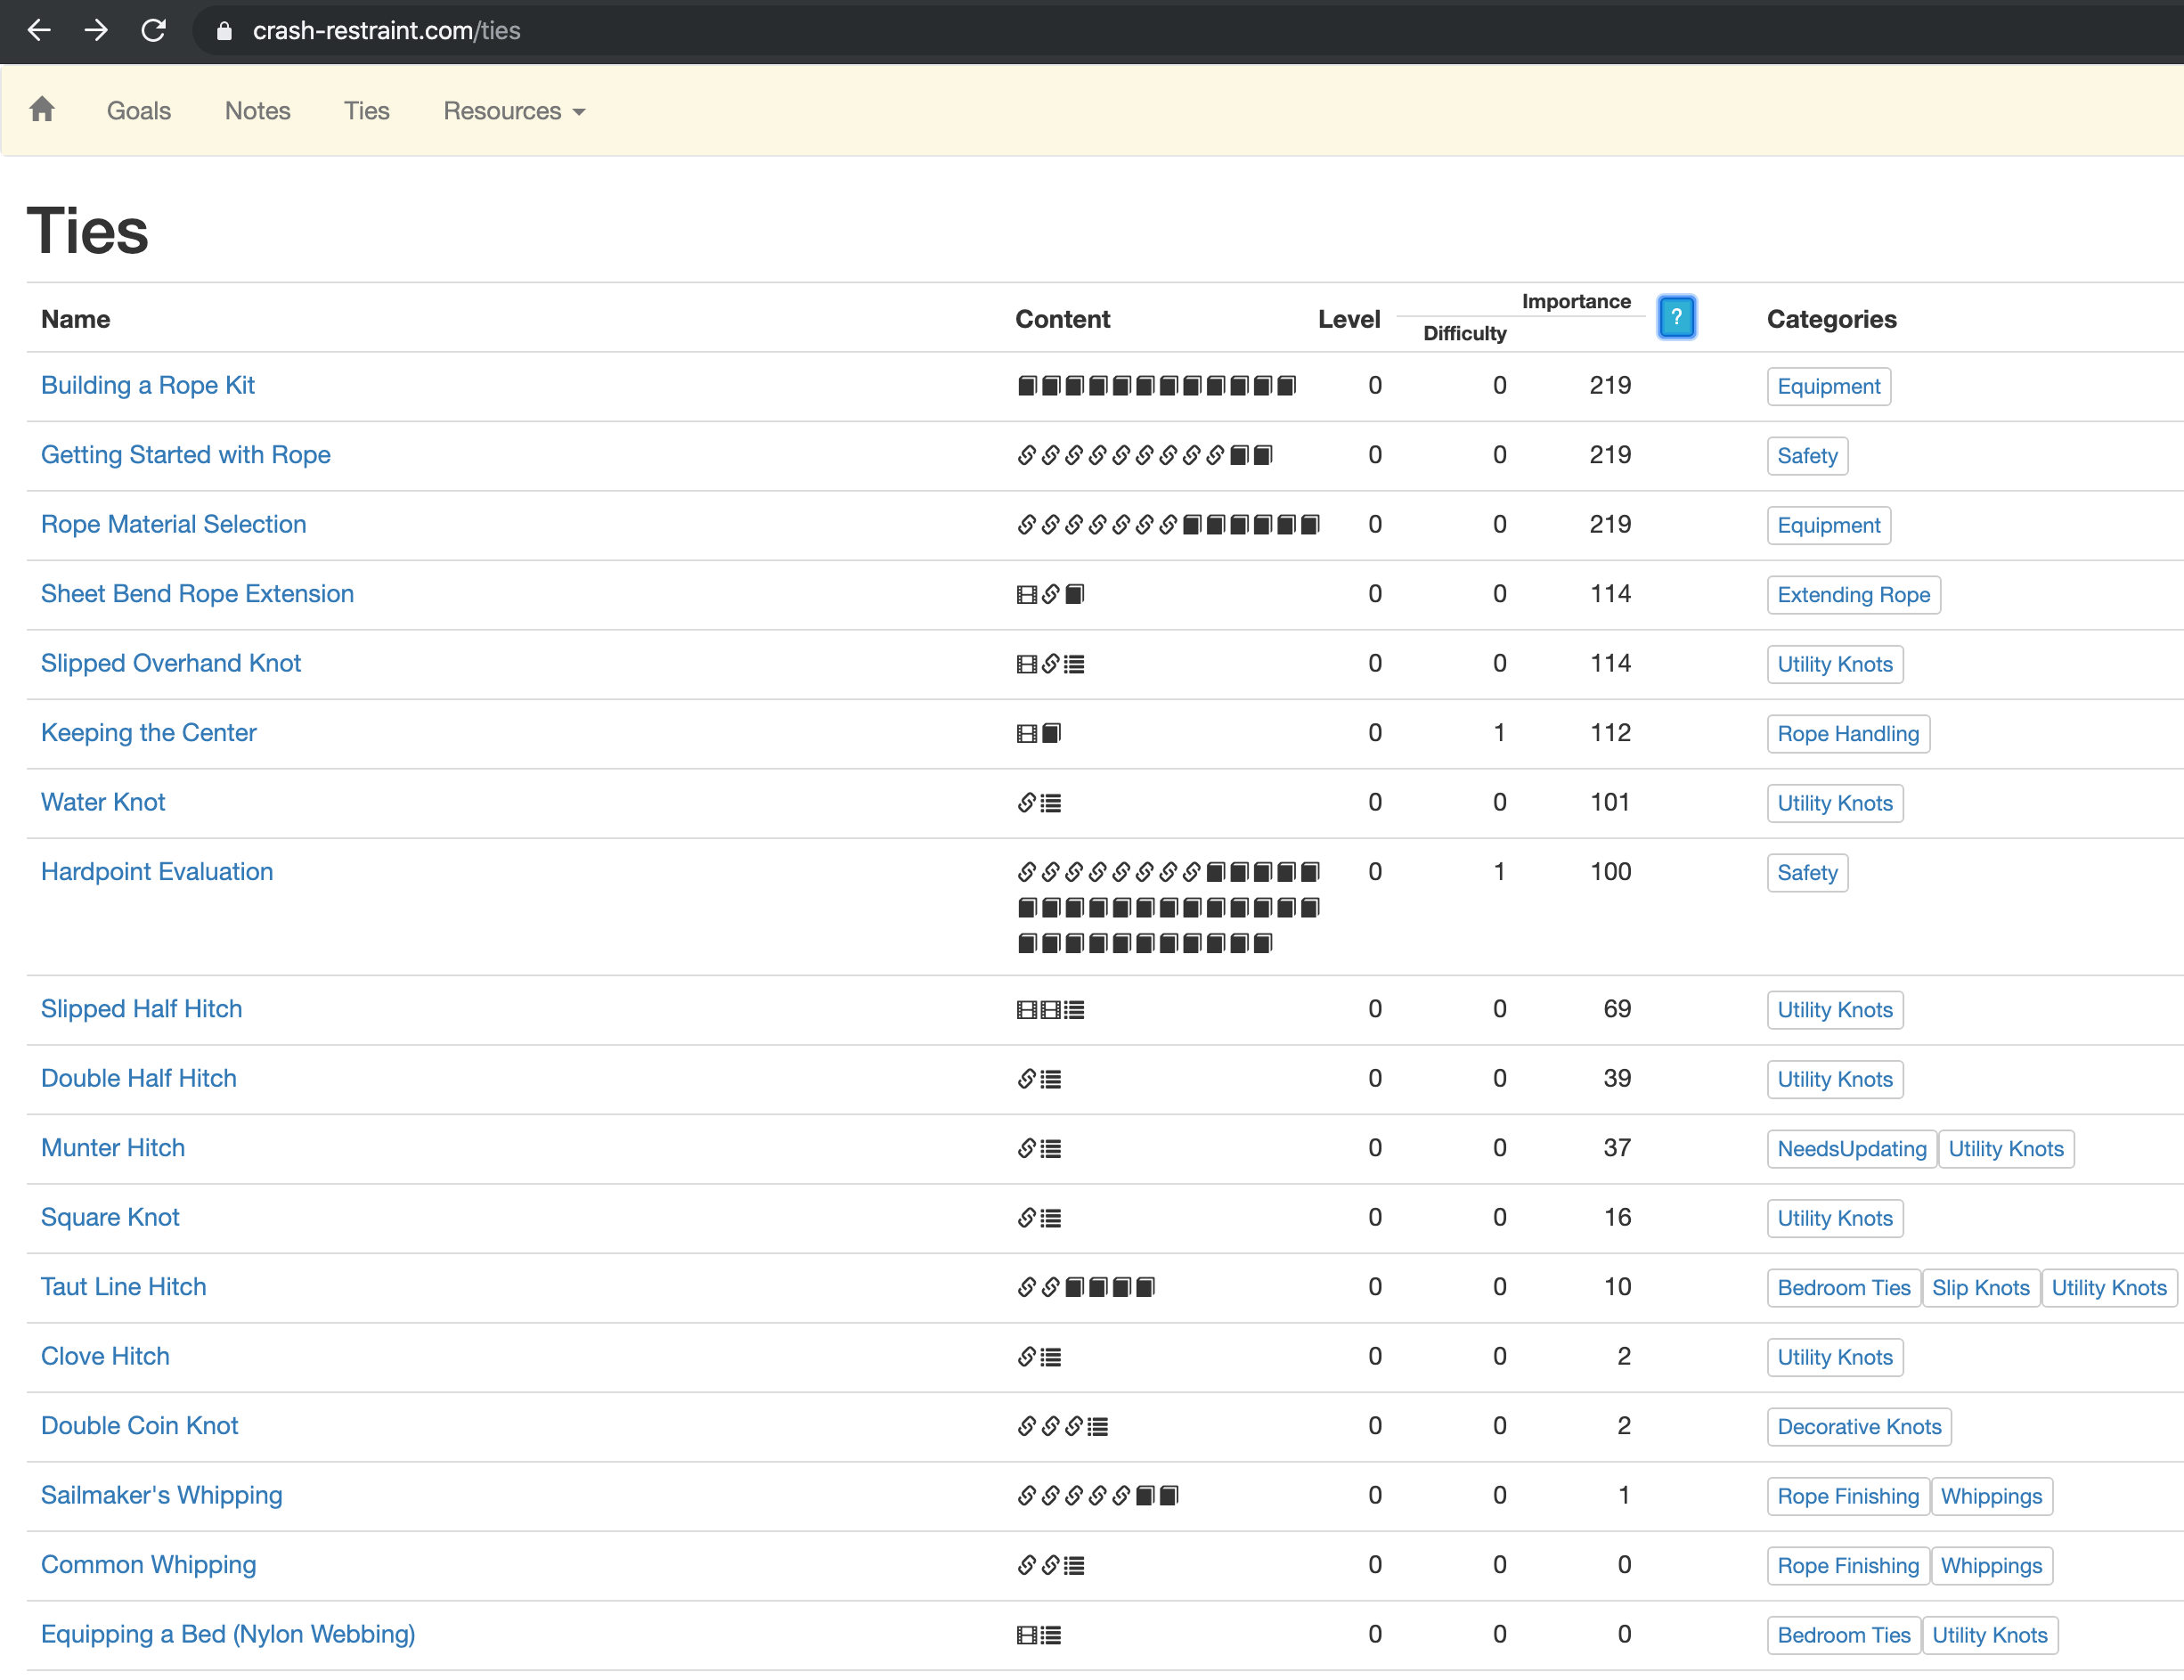Go to the home page icon
This screenshot has height=1680, width=2184.
pyautogui.click(x=42, y=109)
